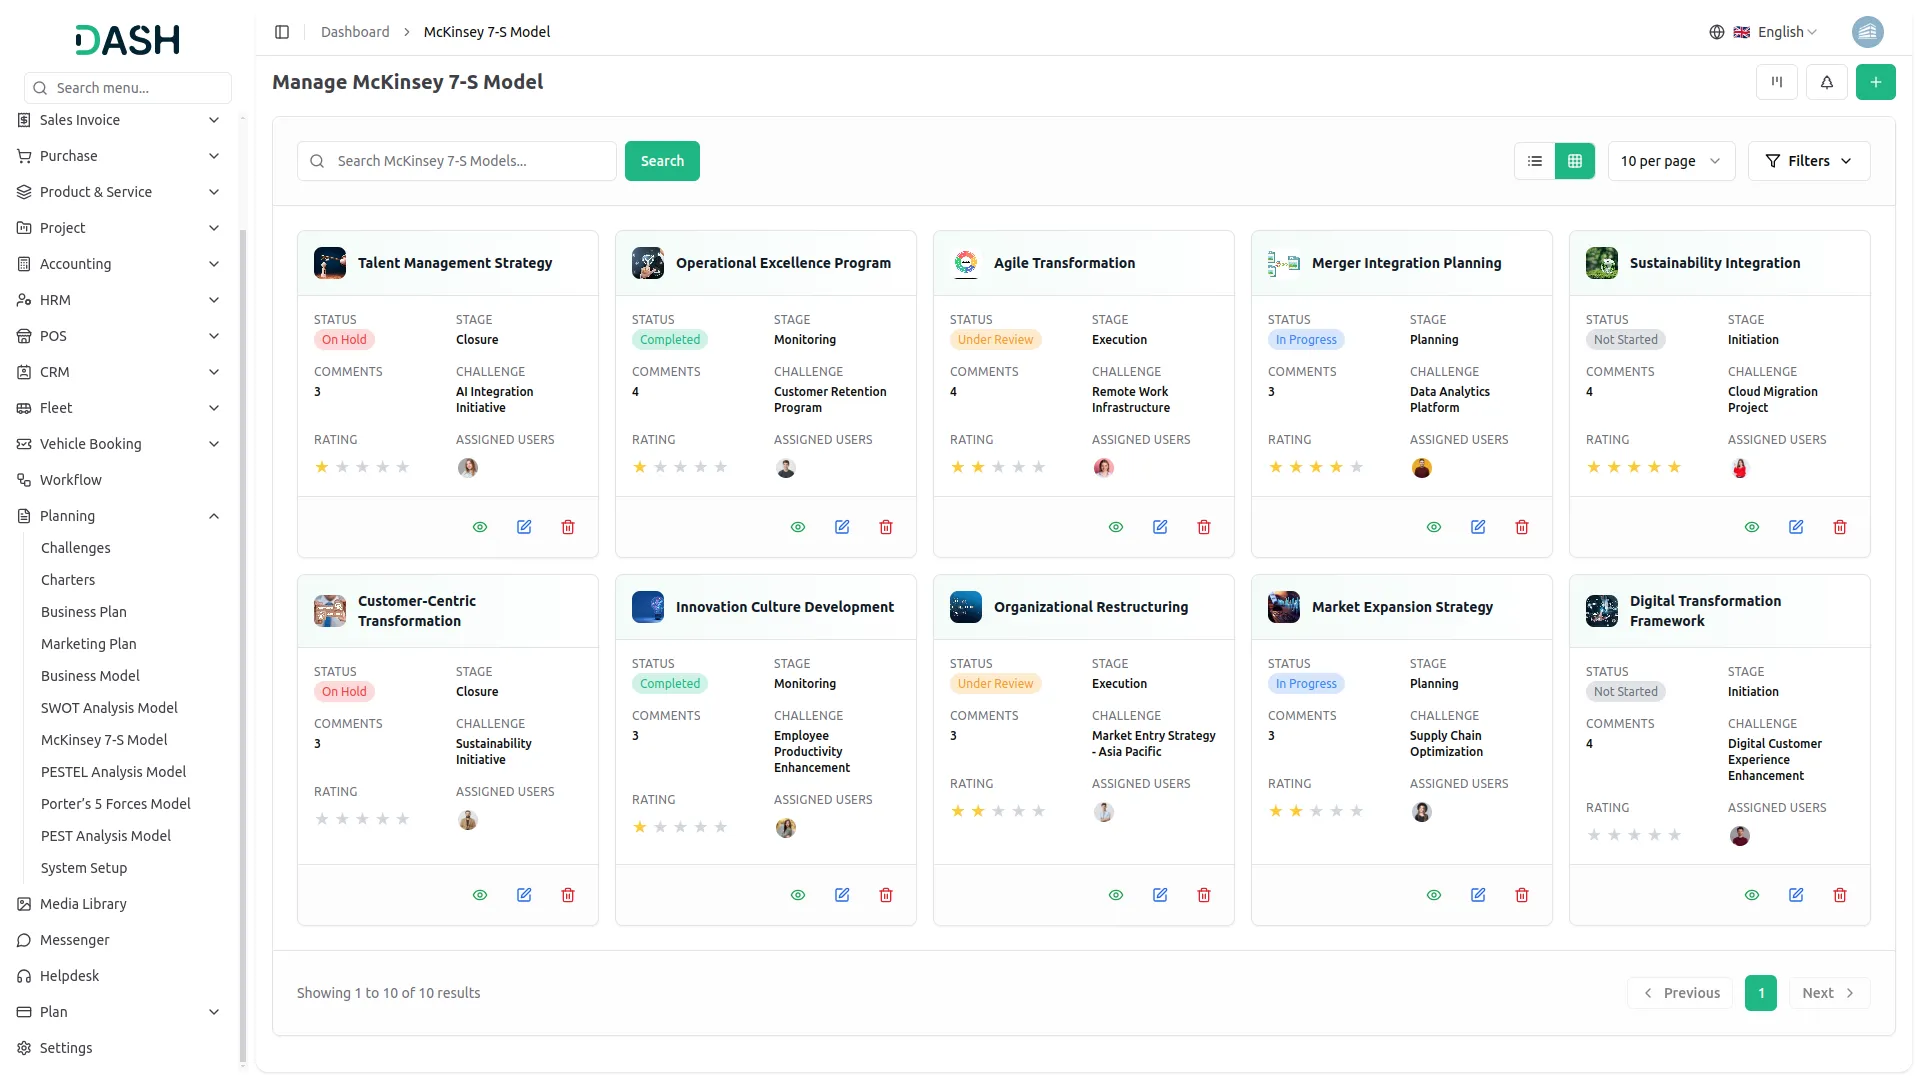Image resolution: width=1920 pixels, height=1080 pixels.
Task: Delete the Merger Integration Planning card
Action: [x=1522, y=527]
